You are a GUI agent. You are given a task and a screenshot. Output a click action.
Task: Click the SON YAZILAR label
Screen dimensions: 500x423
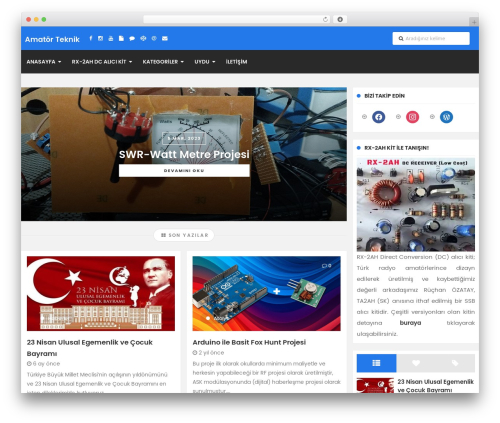tap(184, 235)
